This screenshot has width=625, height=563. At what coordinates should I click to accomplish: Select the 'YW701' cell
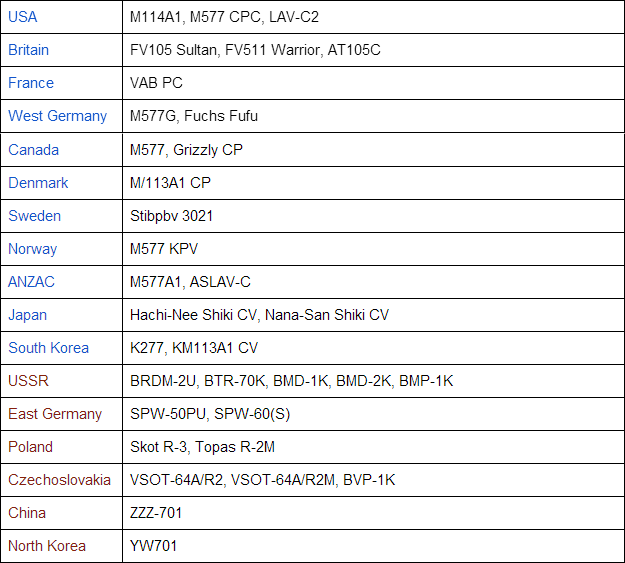click(x=373, y=546)
